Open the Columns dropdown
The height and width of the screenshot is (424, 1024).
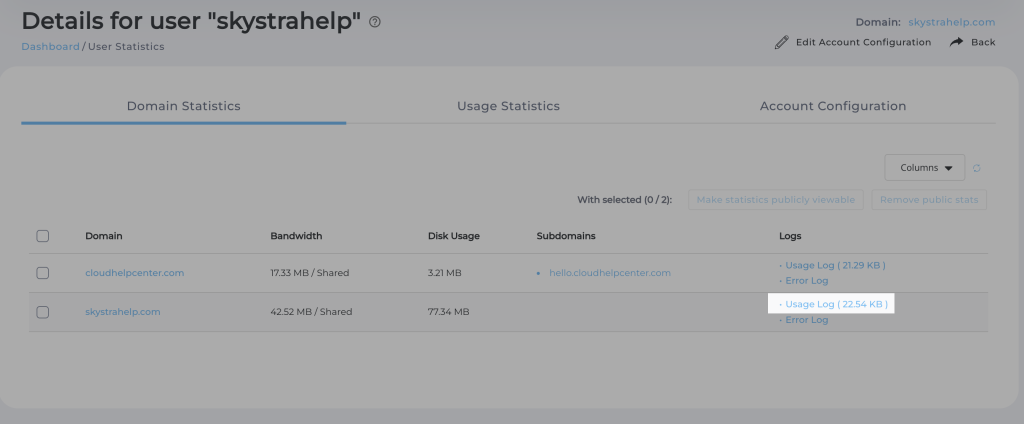[x=925, y=168]
